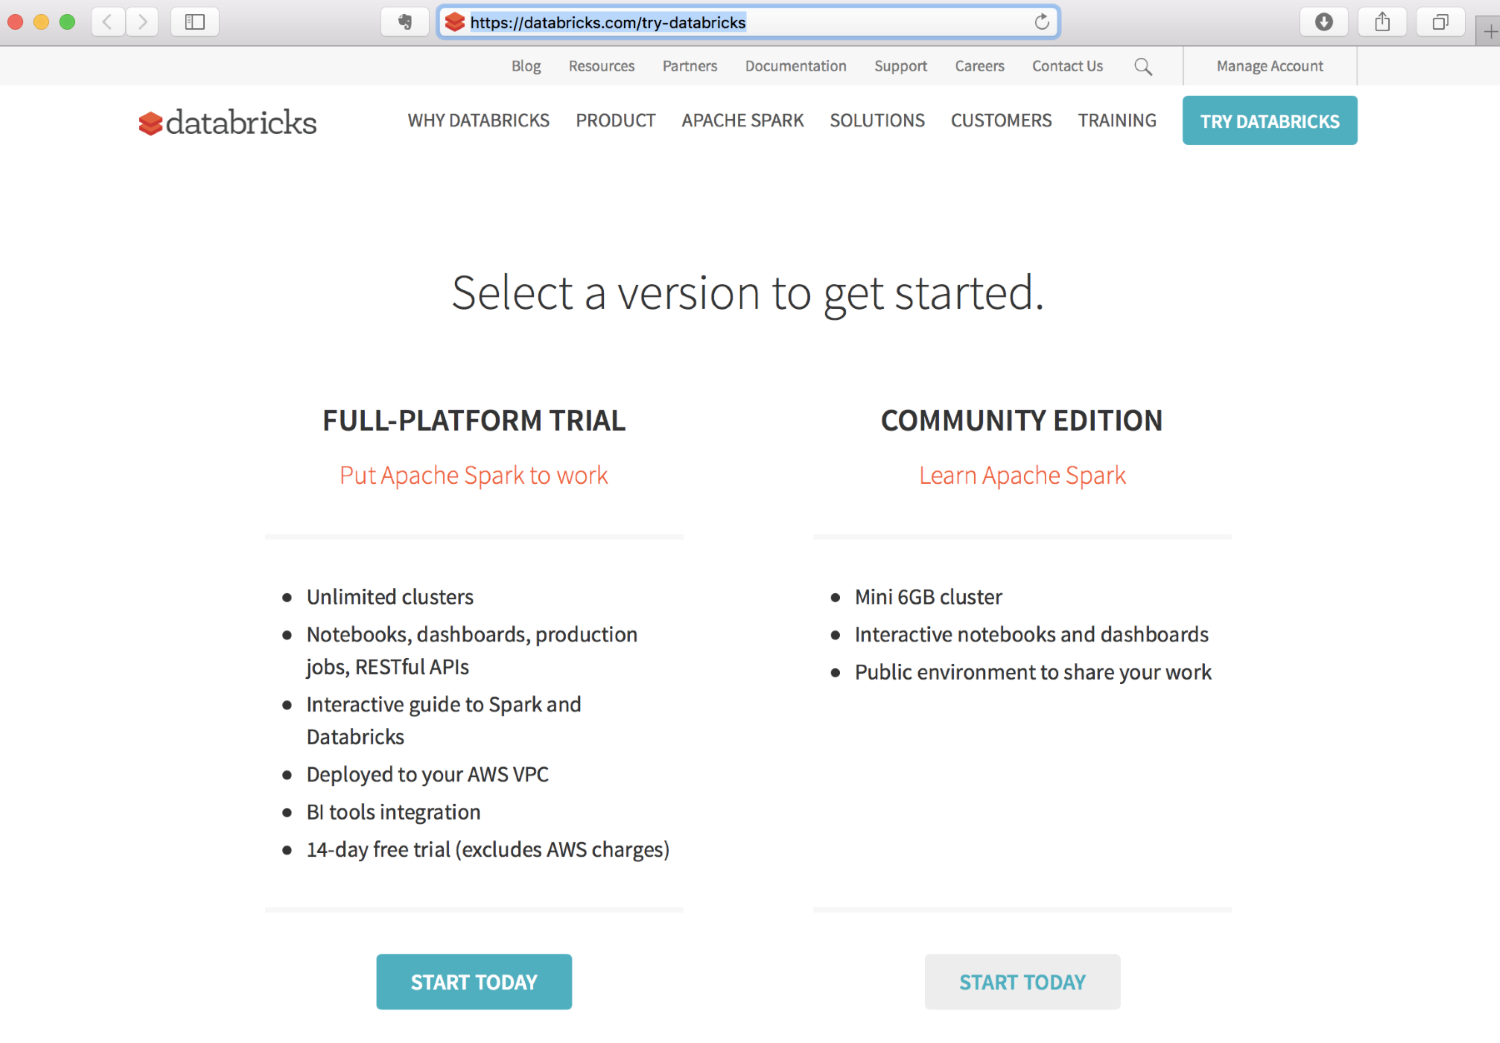Go to Manage Account link
Viewport: 1500px width, 1043px height.
pos(1270,66)
